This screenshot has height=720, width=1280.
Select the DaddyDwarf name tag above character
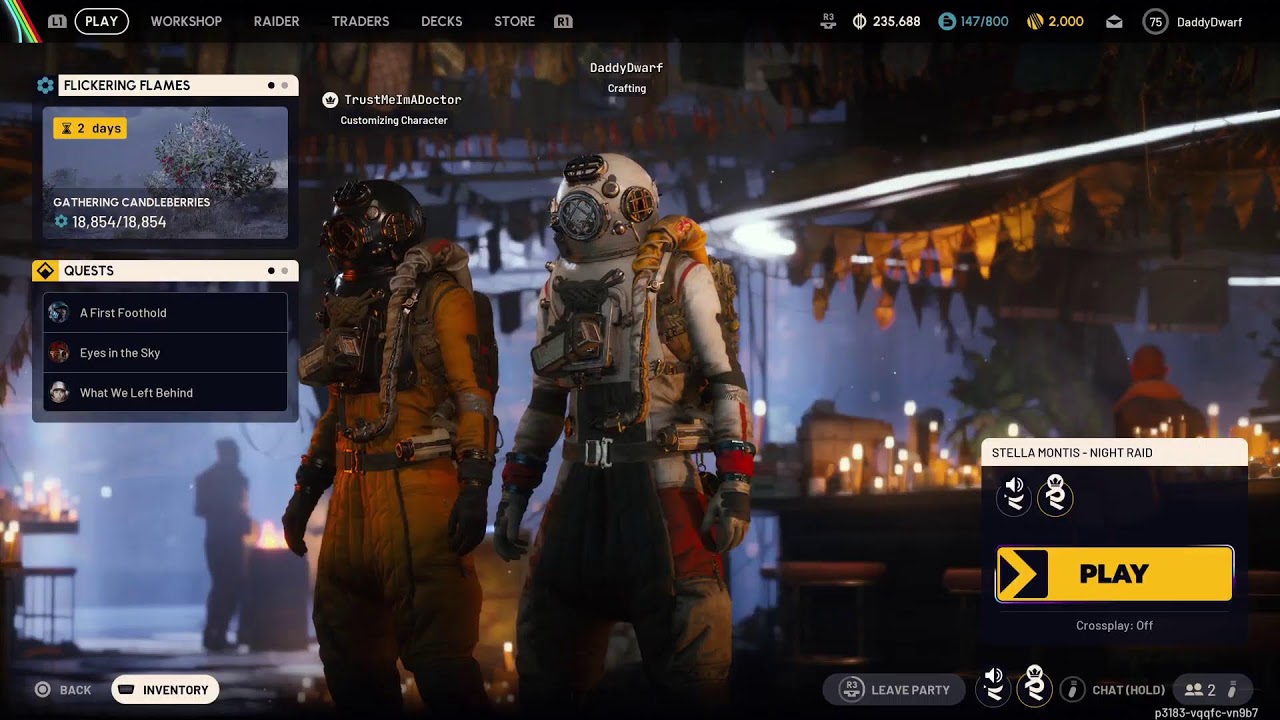point(626,68)
